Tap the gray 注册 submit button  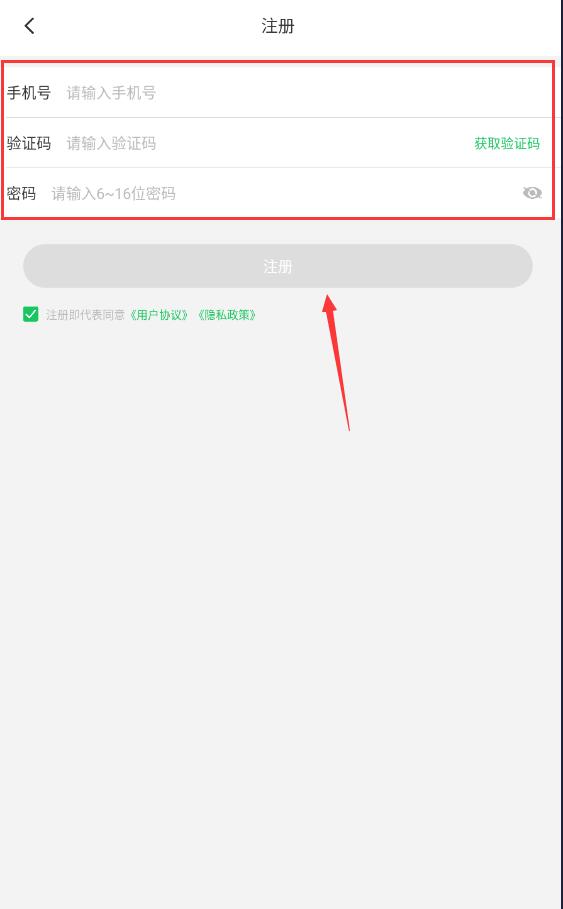pyautogui.click(x=278, y=266)
